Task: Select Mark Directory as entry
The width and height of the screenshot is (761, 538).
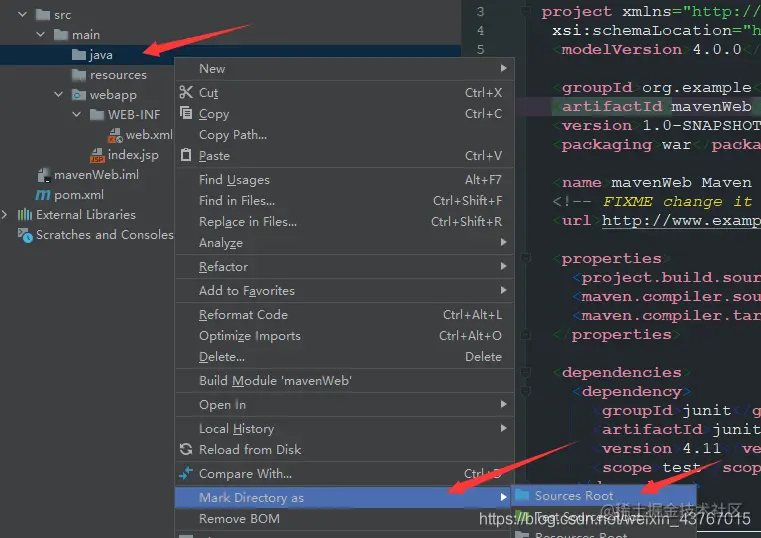Action: point(342,497)
